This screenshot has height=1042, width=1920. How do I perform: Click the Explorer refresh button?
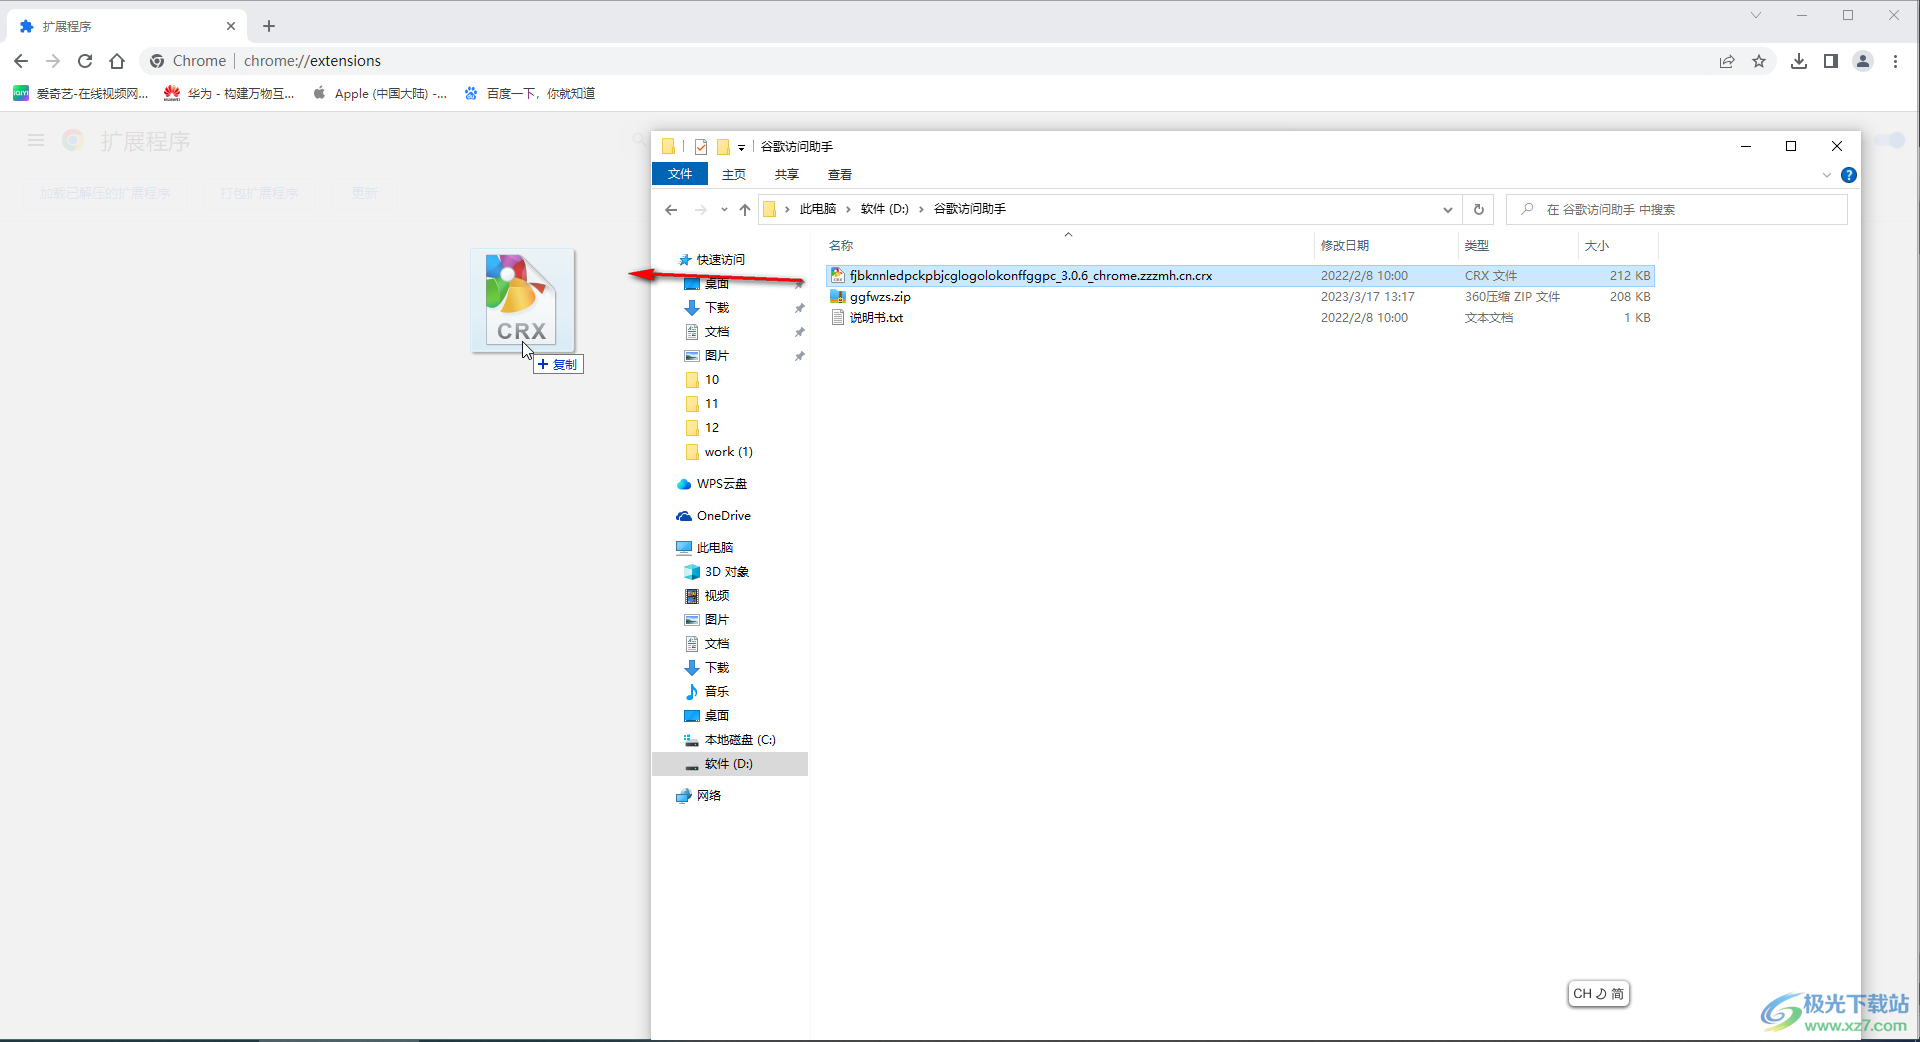click(1478, 209)
